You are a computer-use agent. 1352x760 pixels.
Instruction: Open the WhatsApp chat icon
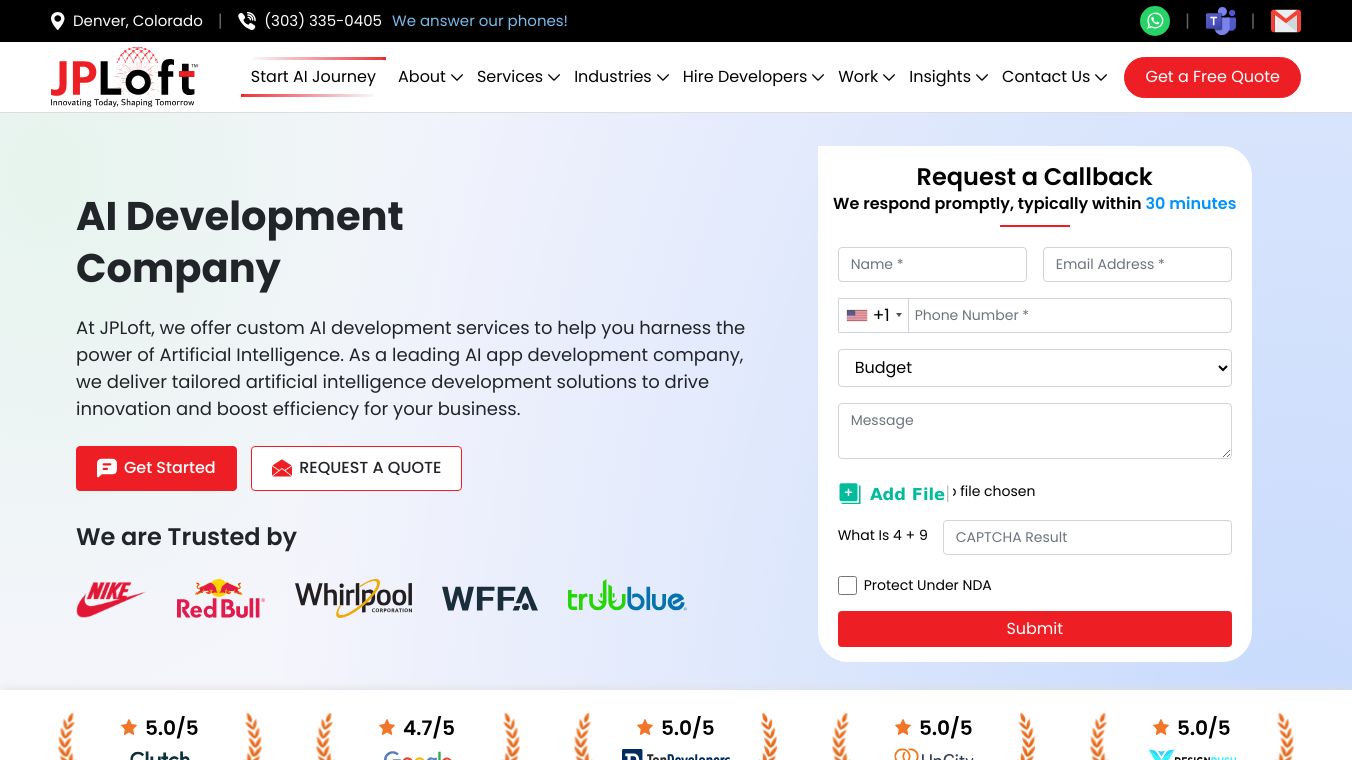tap(1155, 21)
